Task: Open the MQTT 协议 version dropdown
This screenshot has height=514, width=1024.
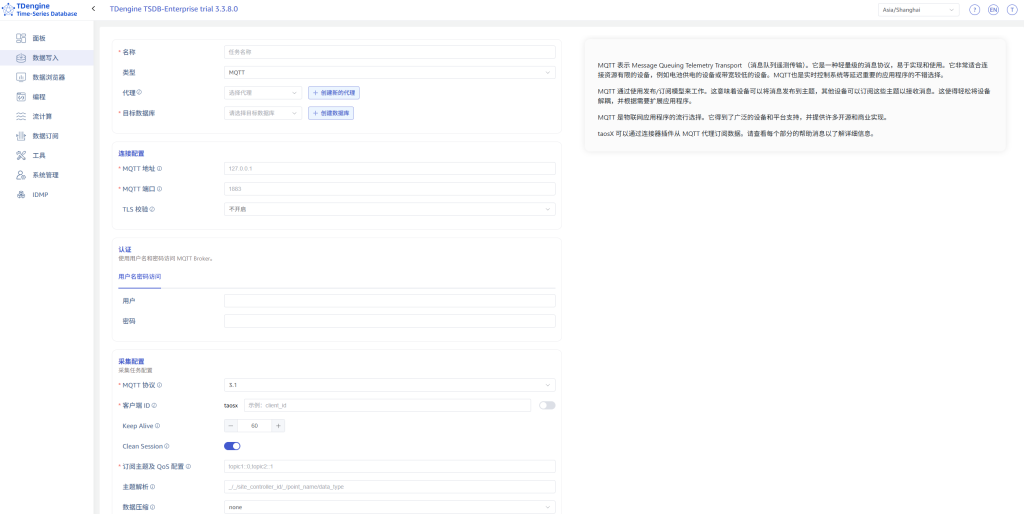Action: point(389,385)
